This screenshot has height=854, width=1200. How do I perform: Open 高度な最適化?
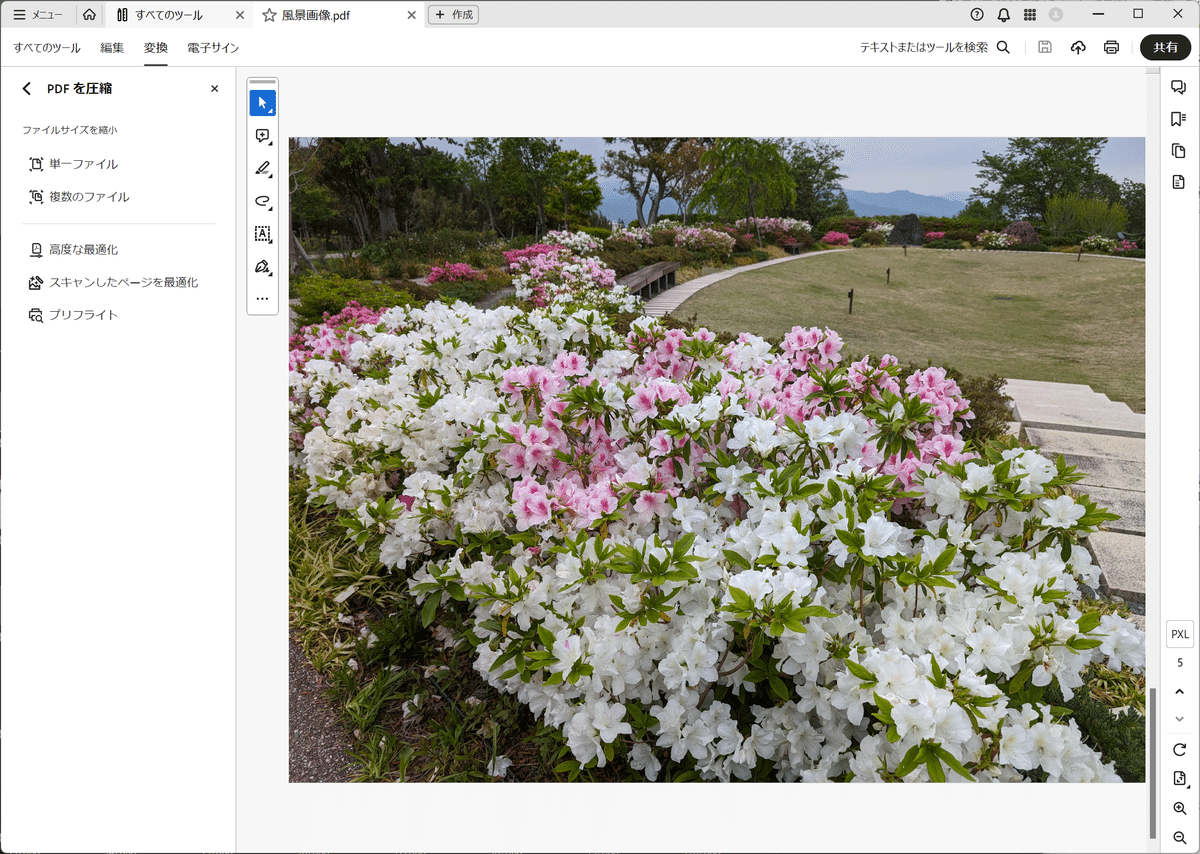(x=73, y=249)
